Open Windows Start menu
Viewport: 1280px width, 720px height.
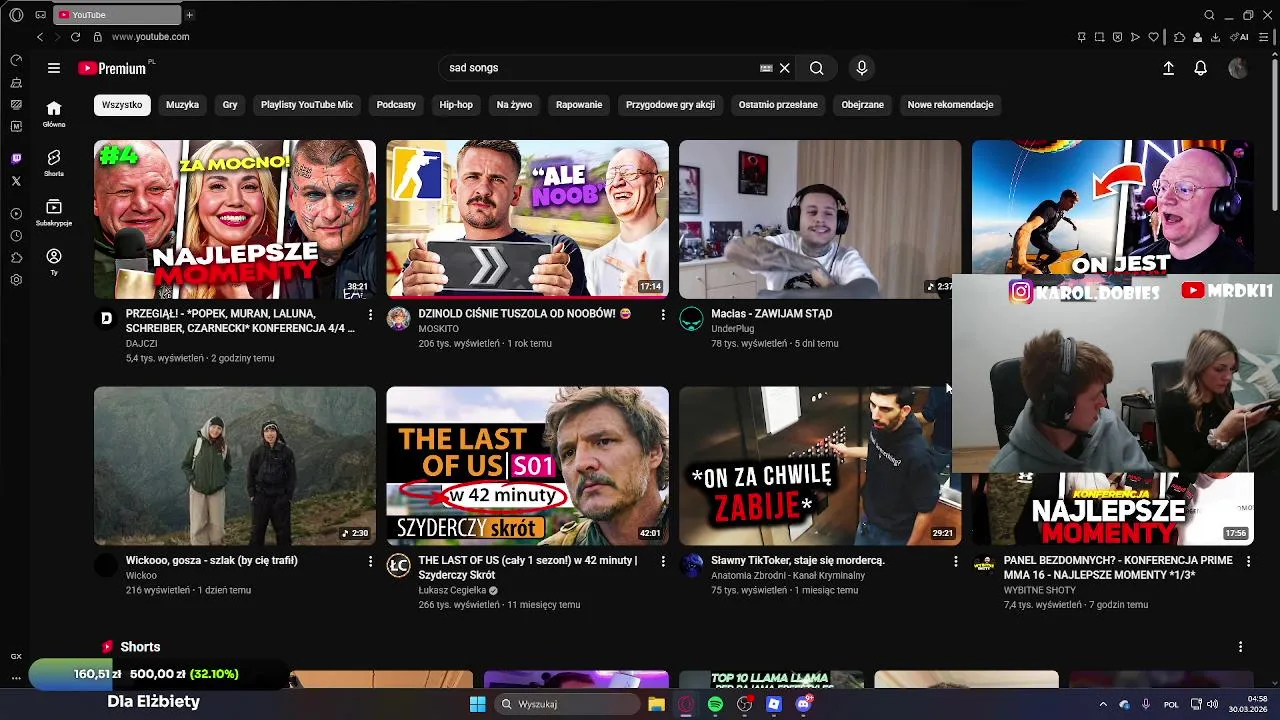478,704
